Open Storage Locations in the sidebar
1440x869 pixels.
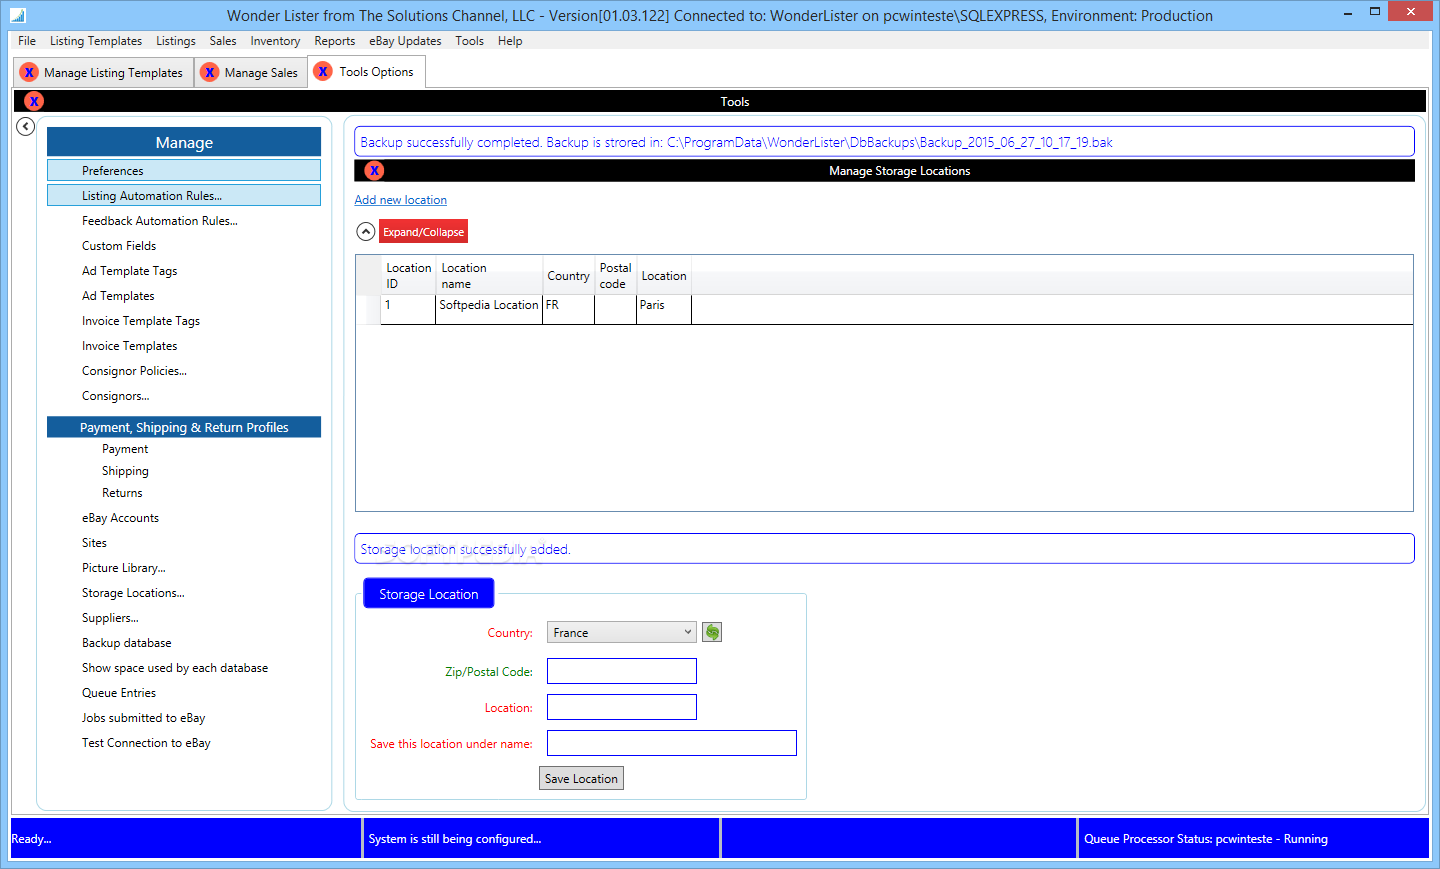click(x=133, y=593)
